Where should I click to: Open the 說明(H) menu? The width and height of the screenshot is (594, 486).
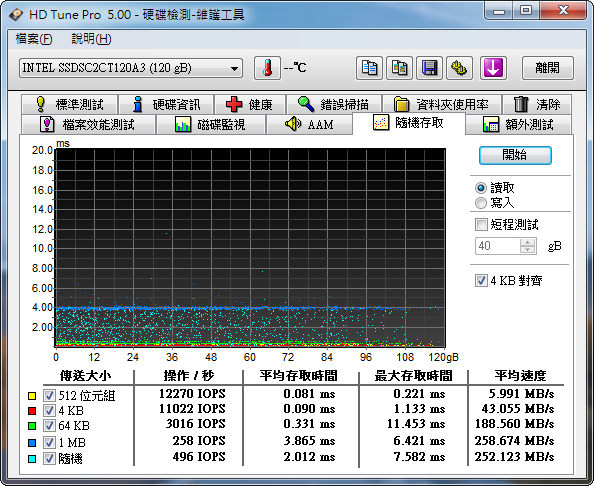click(x=91, y=39)
